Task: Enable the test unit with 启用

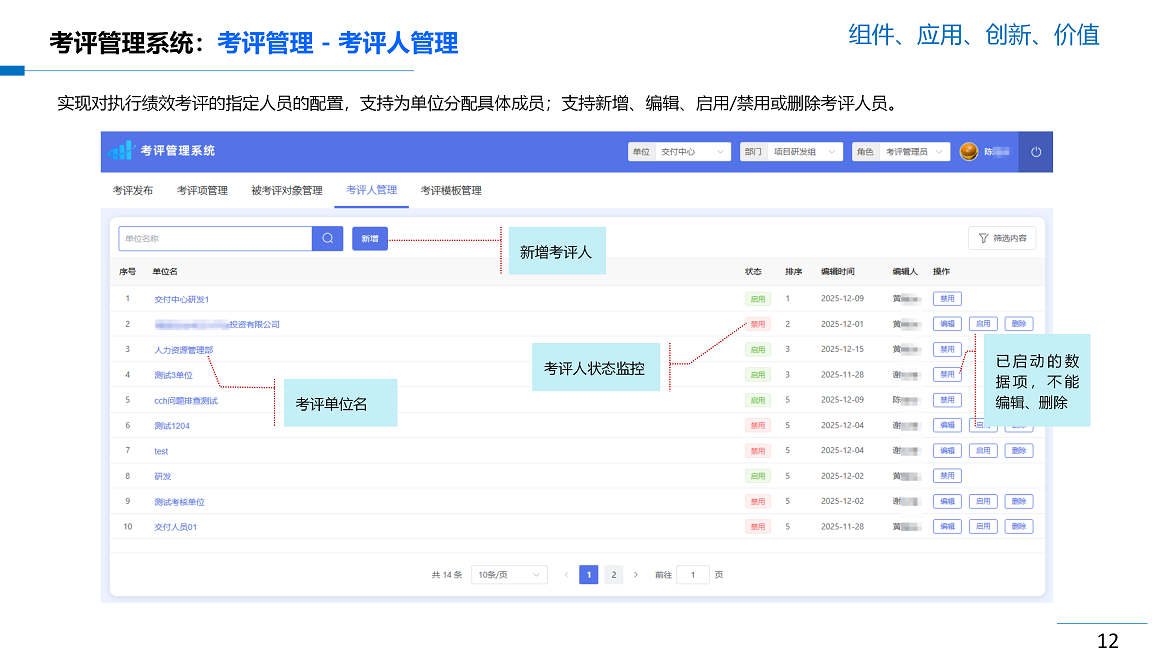Action: [983, 451]
